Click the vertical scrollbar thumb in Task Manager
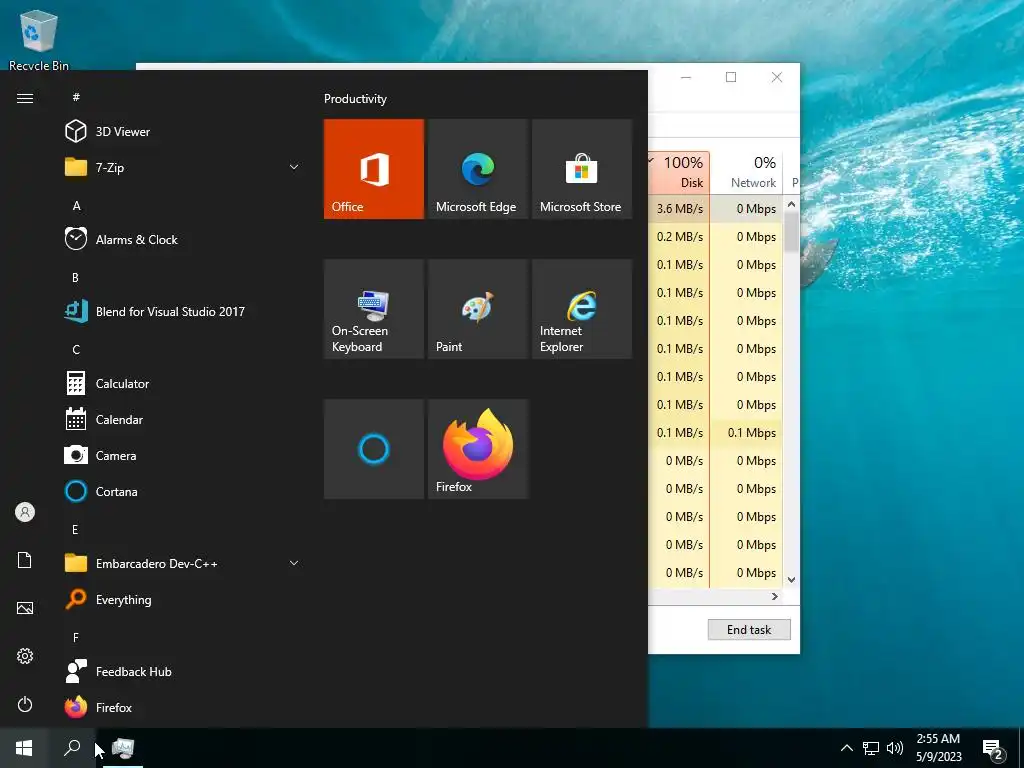This screenshot has height=768, width=1024. pyautogui.click(x=792, y=232)
